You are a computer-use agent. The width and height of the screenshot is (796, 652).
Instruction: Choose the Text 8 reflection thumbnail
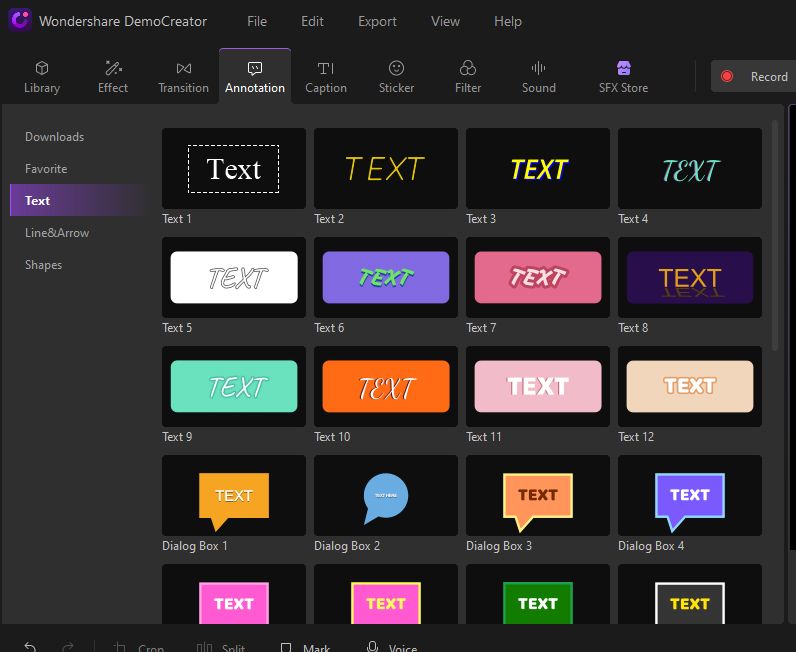click(x=689, y=277)
